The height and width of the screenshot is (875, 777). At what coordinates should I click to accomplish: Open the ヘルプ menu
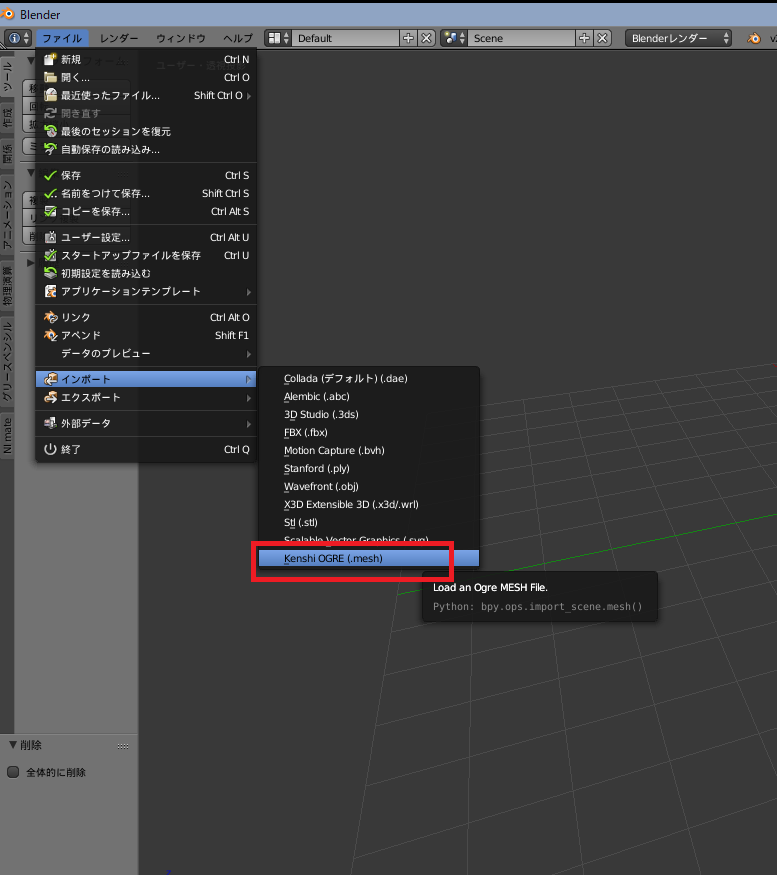click(x=238, y=38)
